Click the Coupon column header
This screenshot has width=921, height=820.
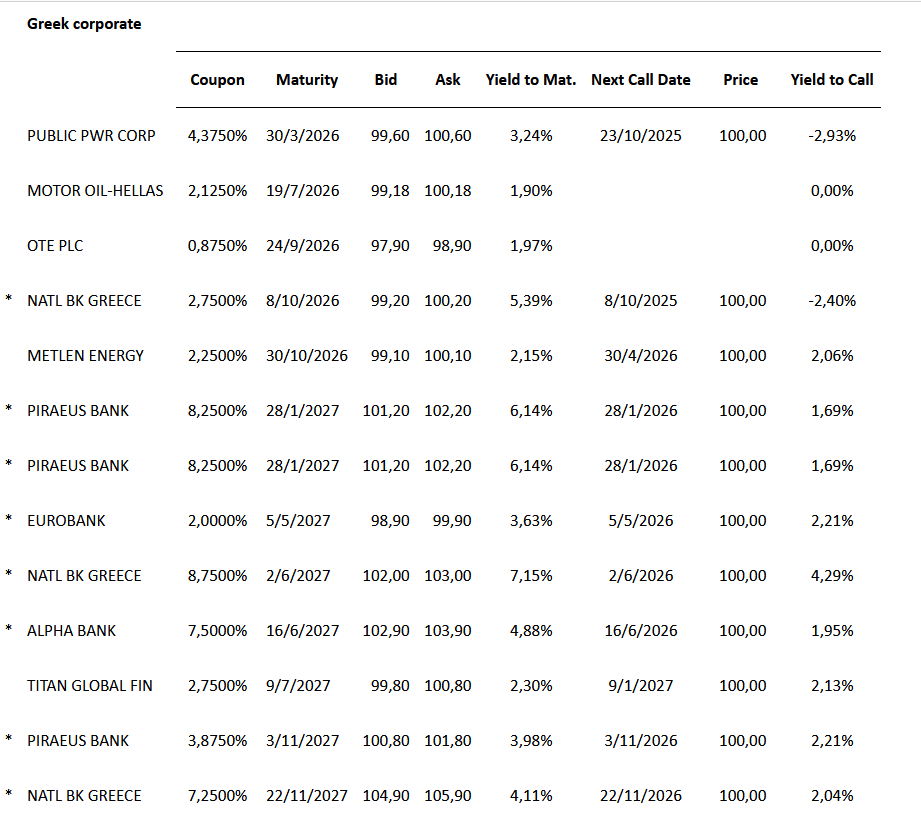[x=217, y=80]
